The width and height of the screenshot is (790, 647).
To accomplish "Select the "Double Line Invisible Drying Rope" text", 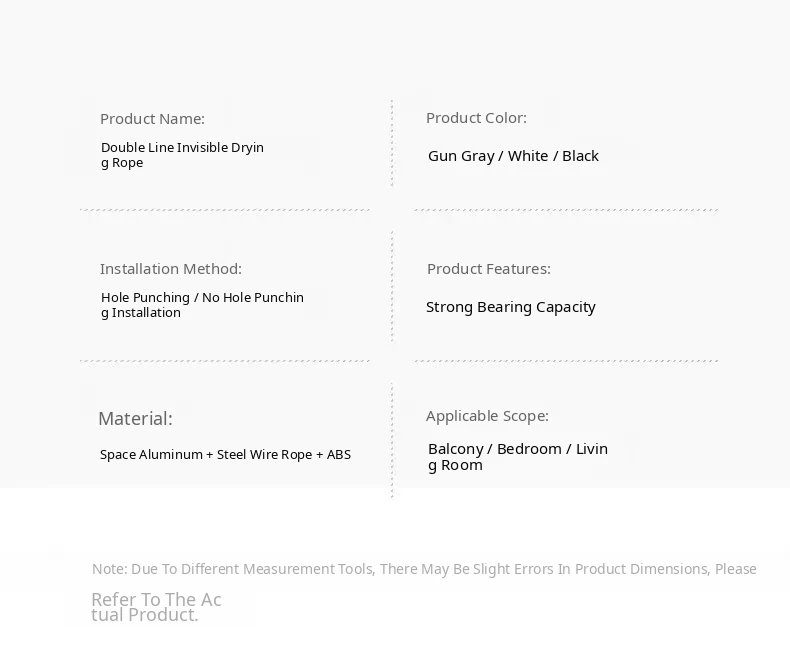I will click(x=182, y=155).
